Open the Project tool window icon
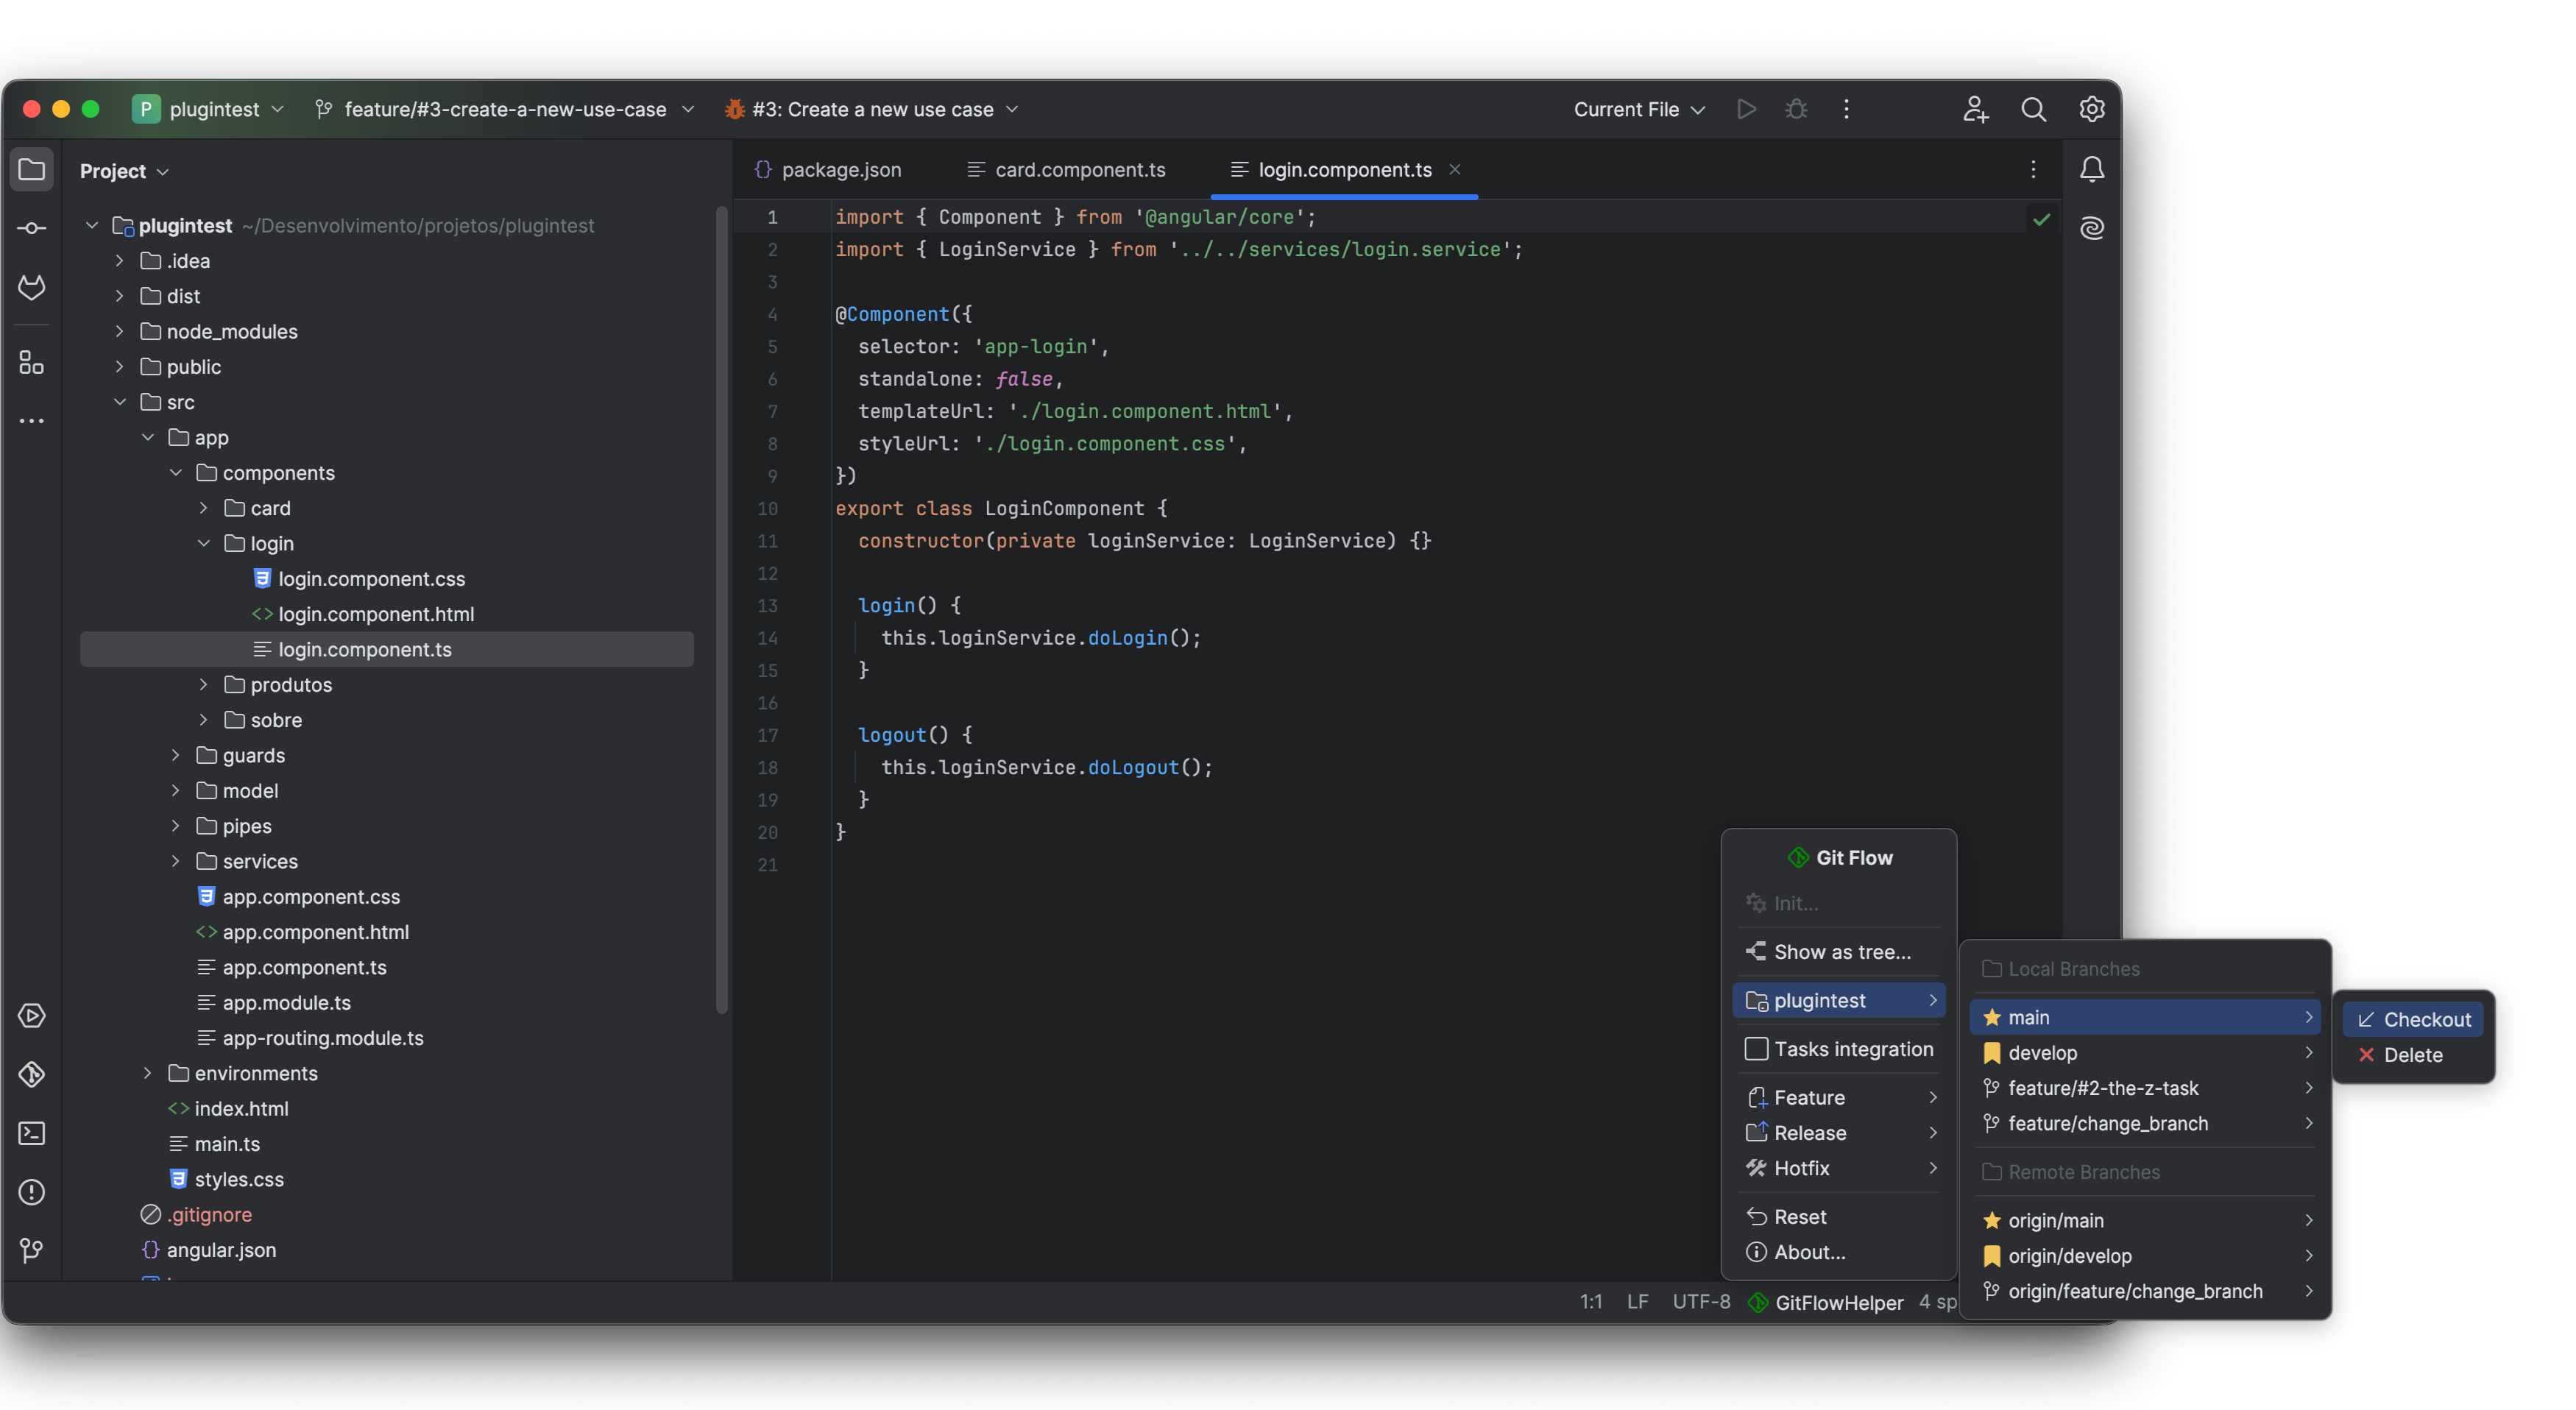The image size is (2576, 1410). point(32,170)
